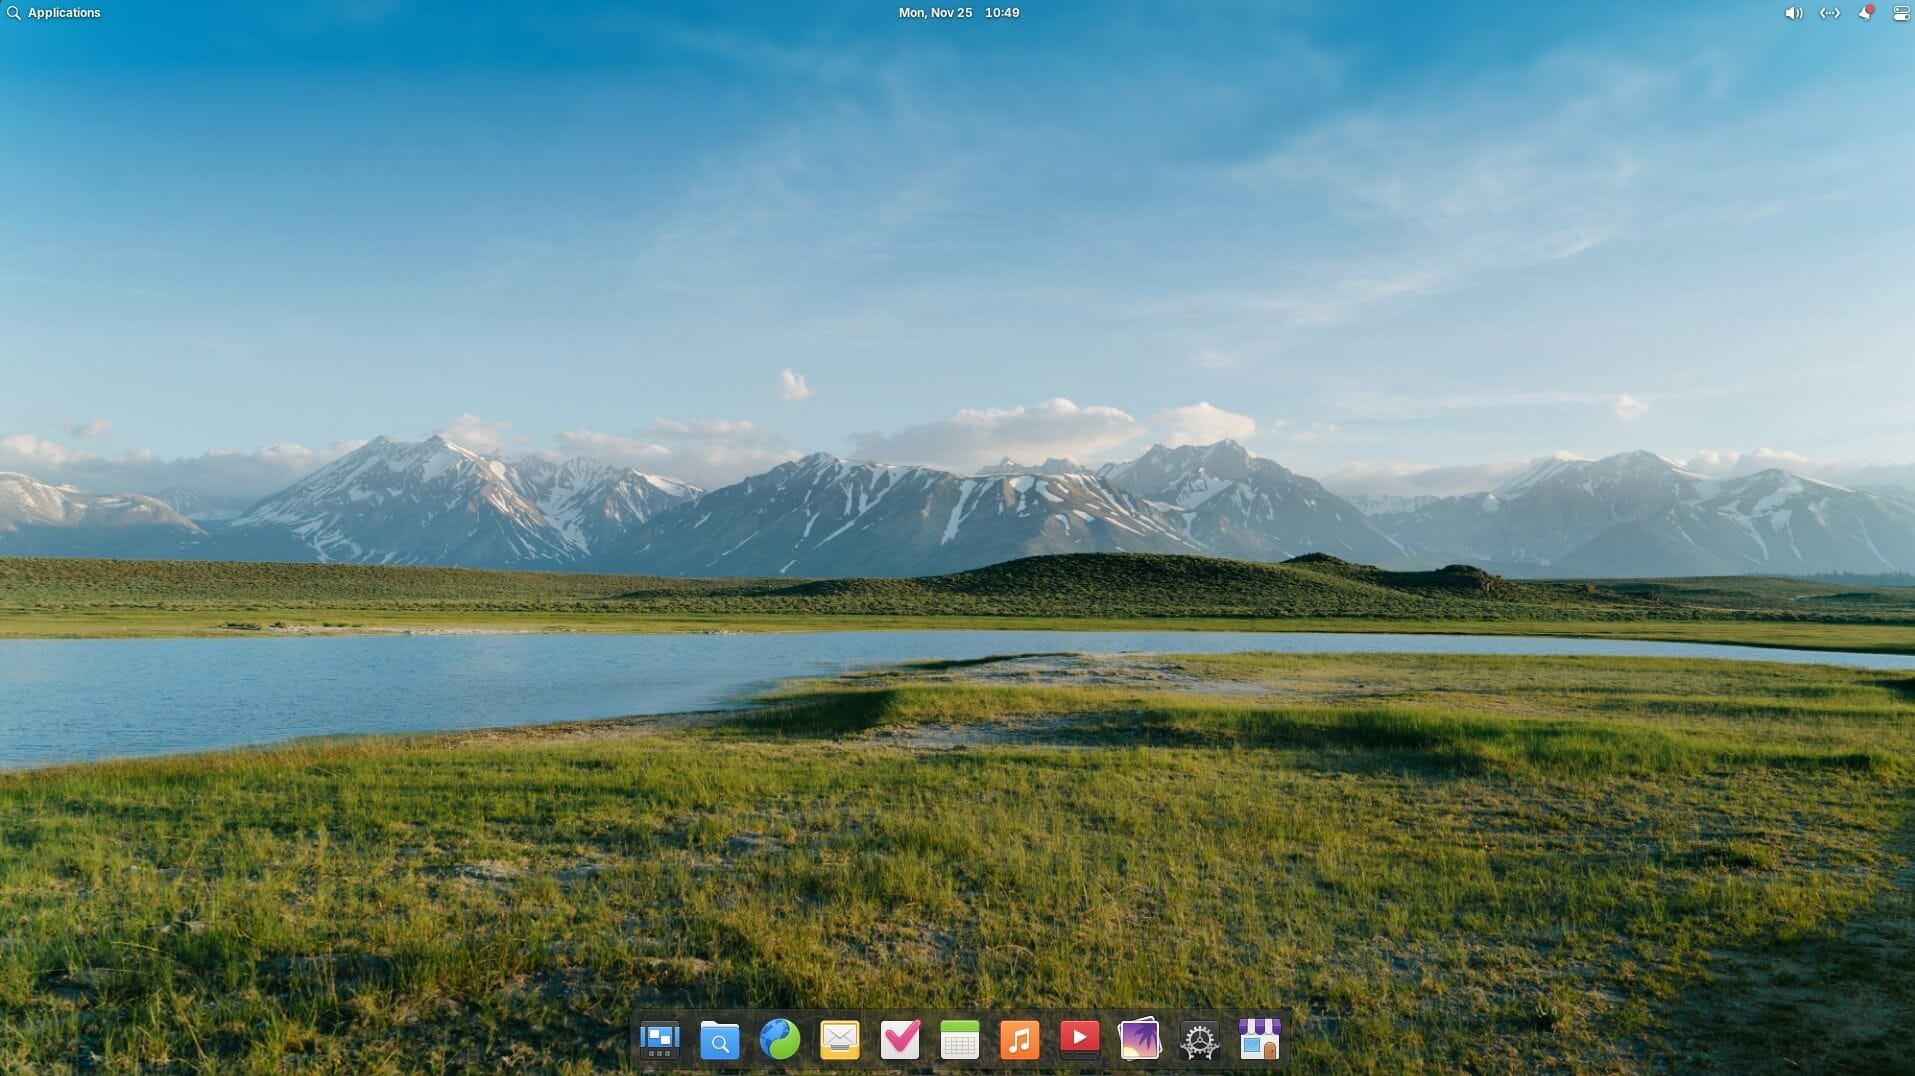
Task: Click the sound indicator in the panel
Action: coord(1792,13)
